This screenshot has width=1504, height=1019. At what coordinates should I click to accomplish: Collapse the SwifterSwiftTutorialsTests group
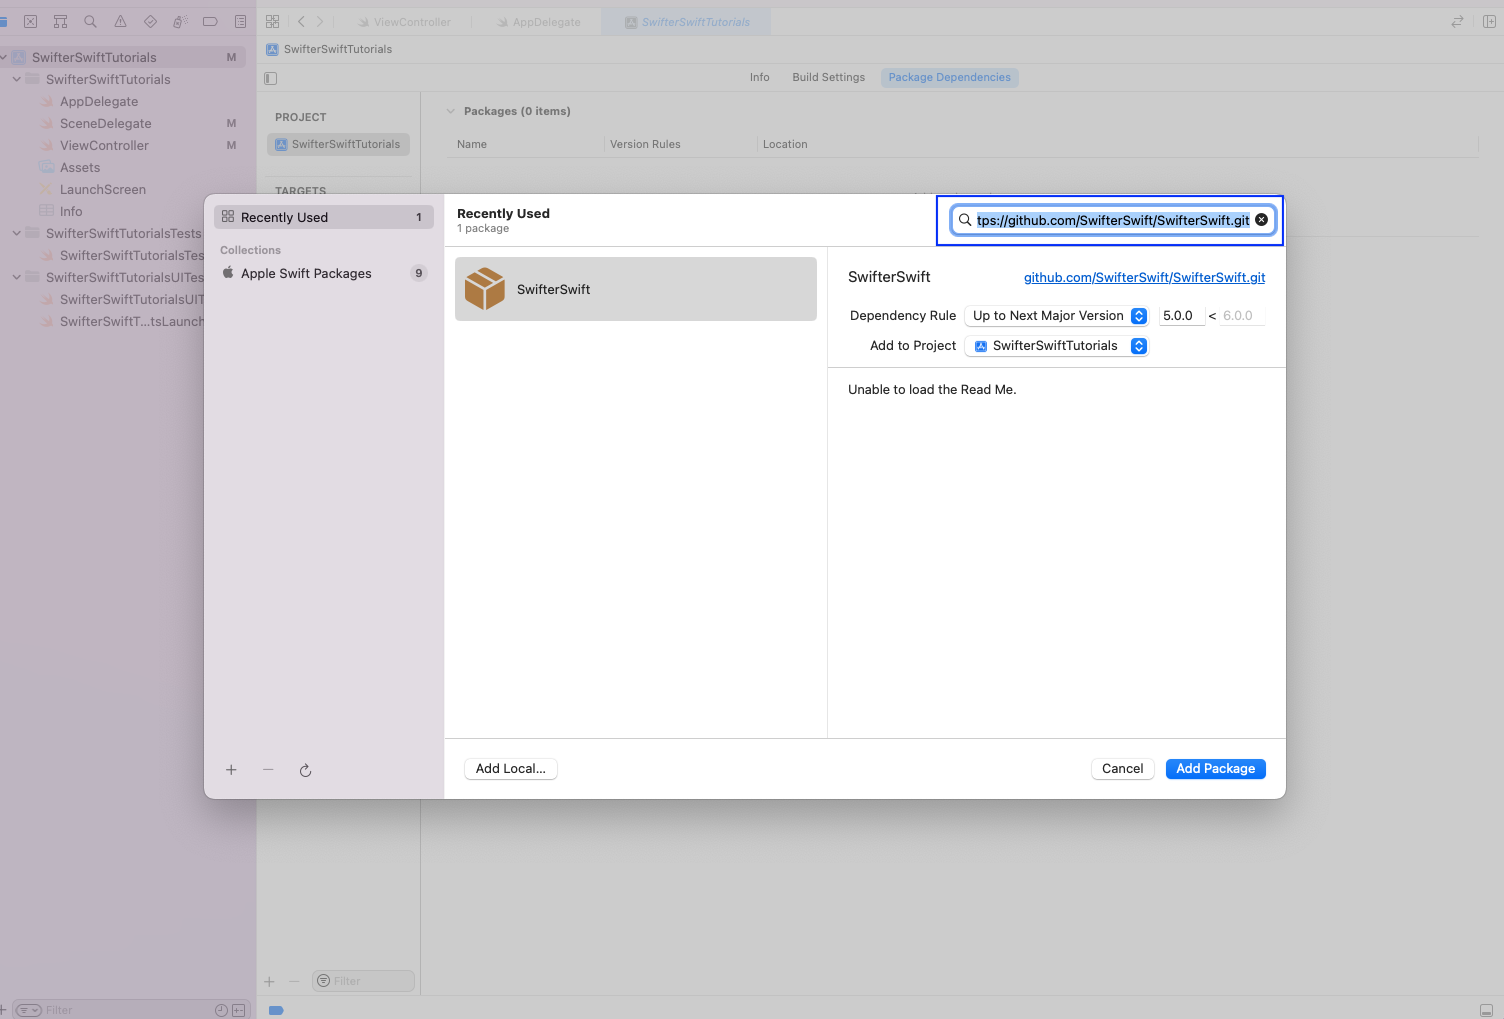click(16, 234)
